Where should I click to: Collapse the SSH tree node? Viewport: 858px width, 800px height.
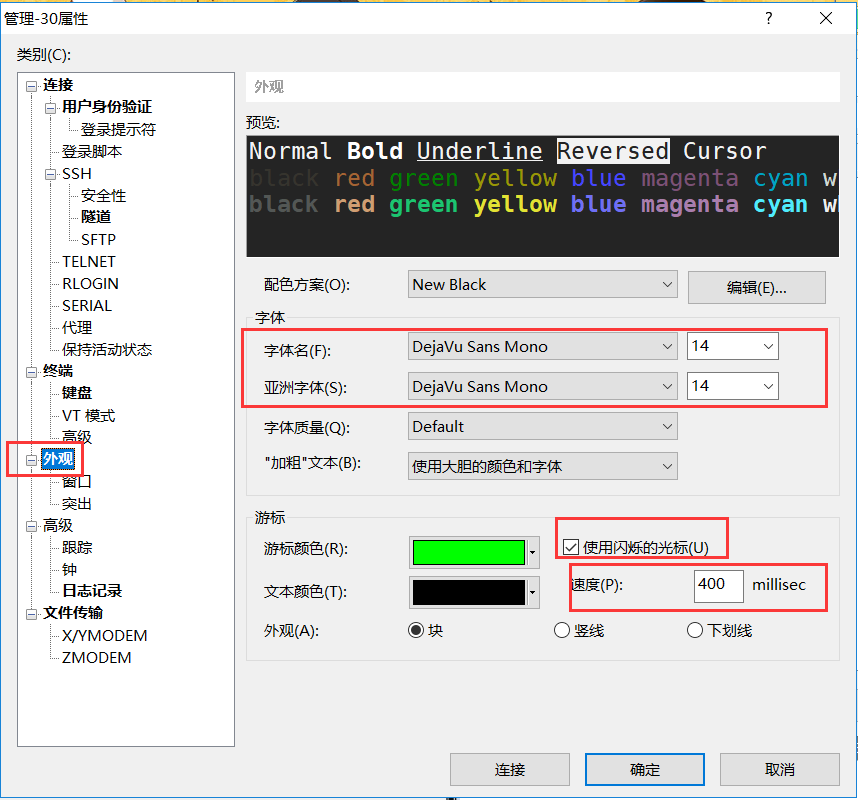(50, 174)
